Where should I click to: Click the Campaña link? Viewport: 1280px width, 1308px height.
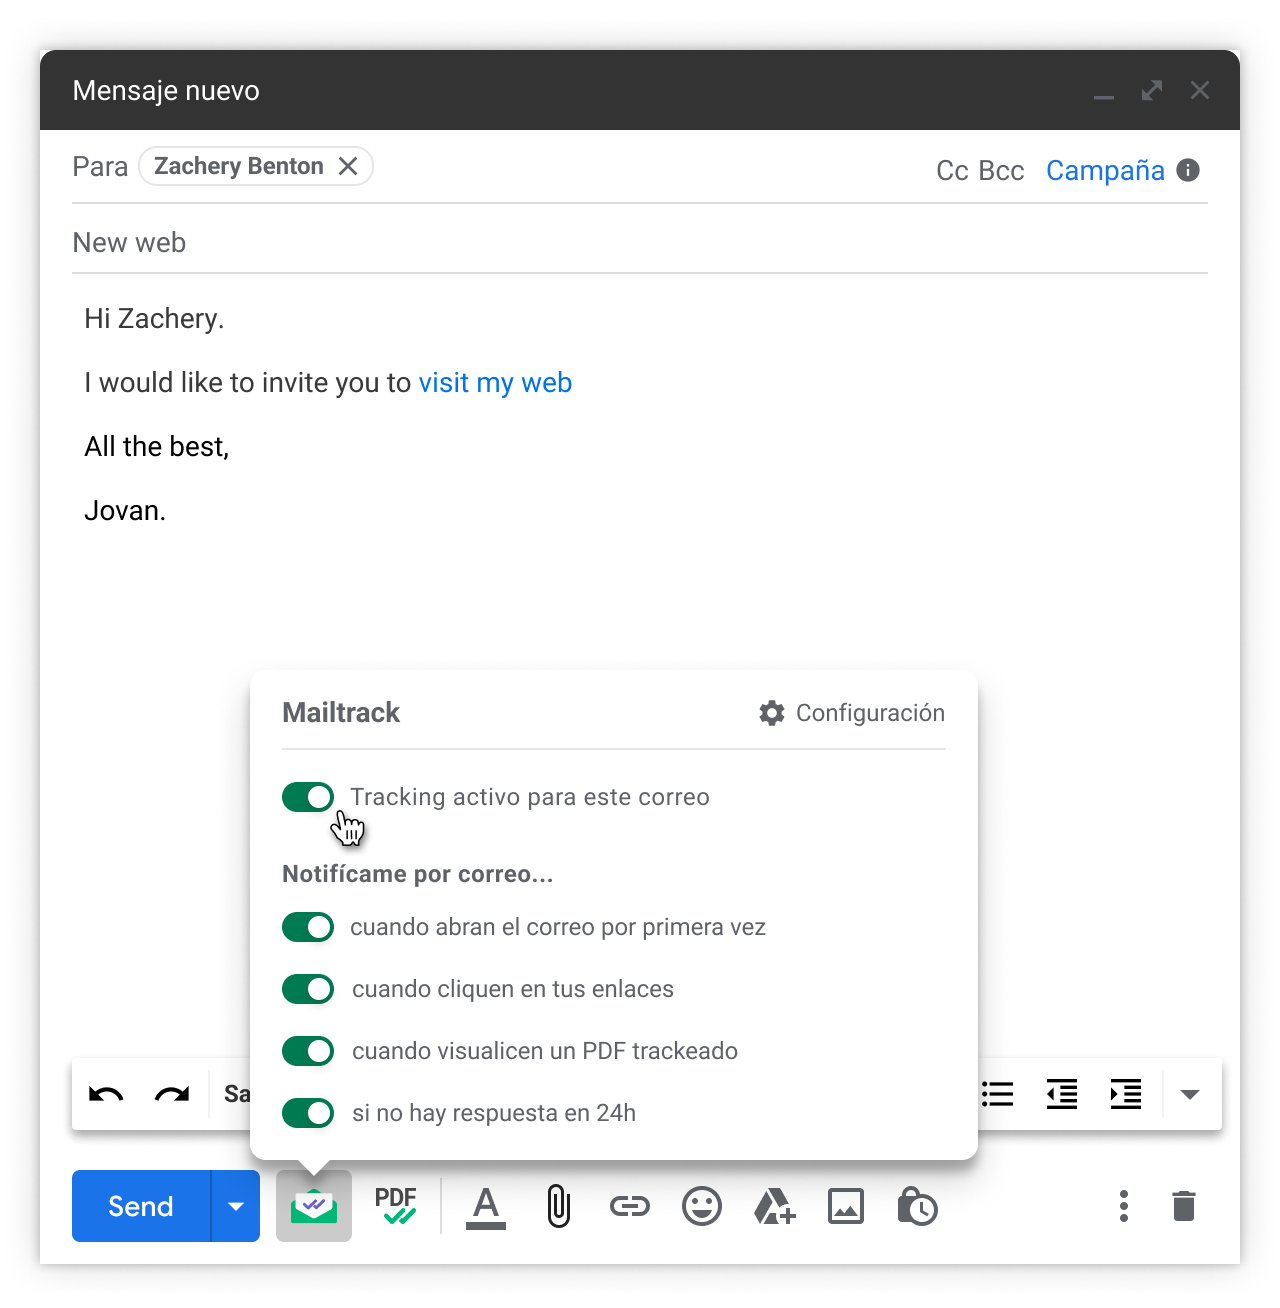tap(1105, 171)
